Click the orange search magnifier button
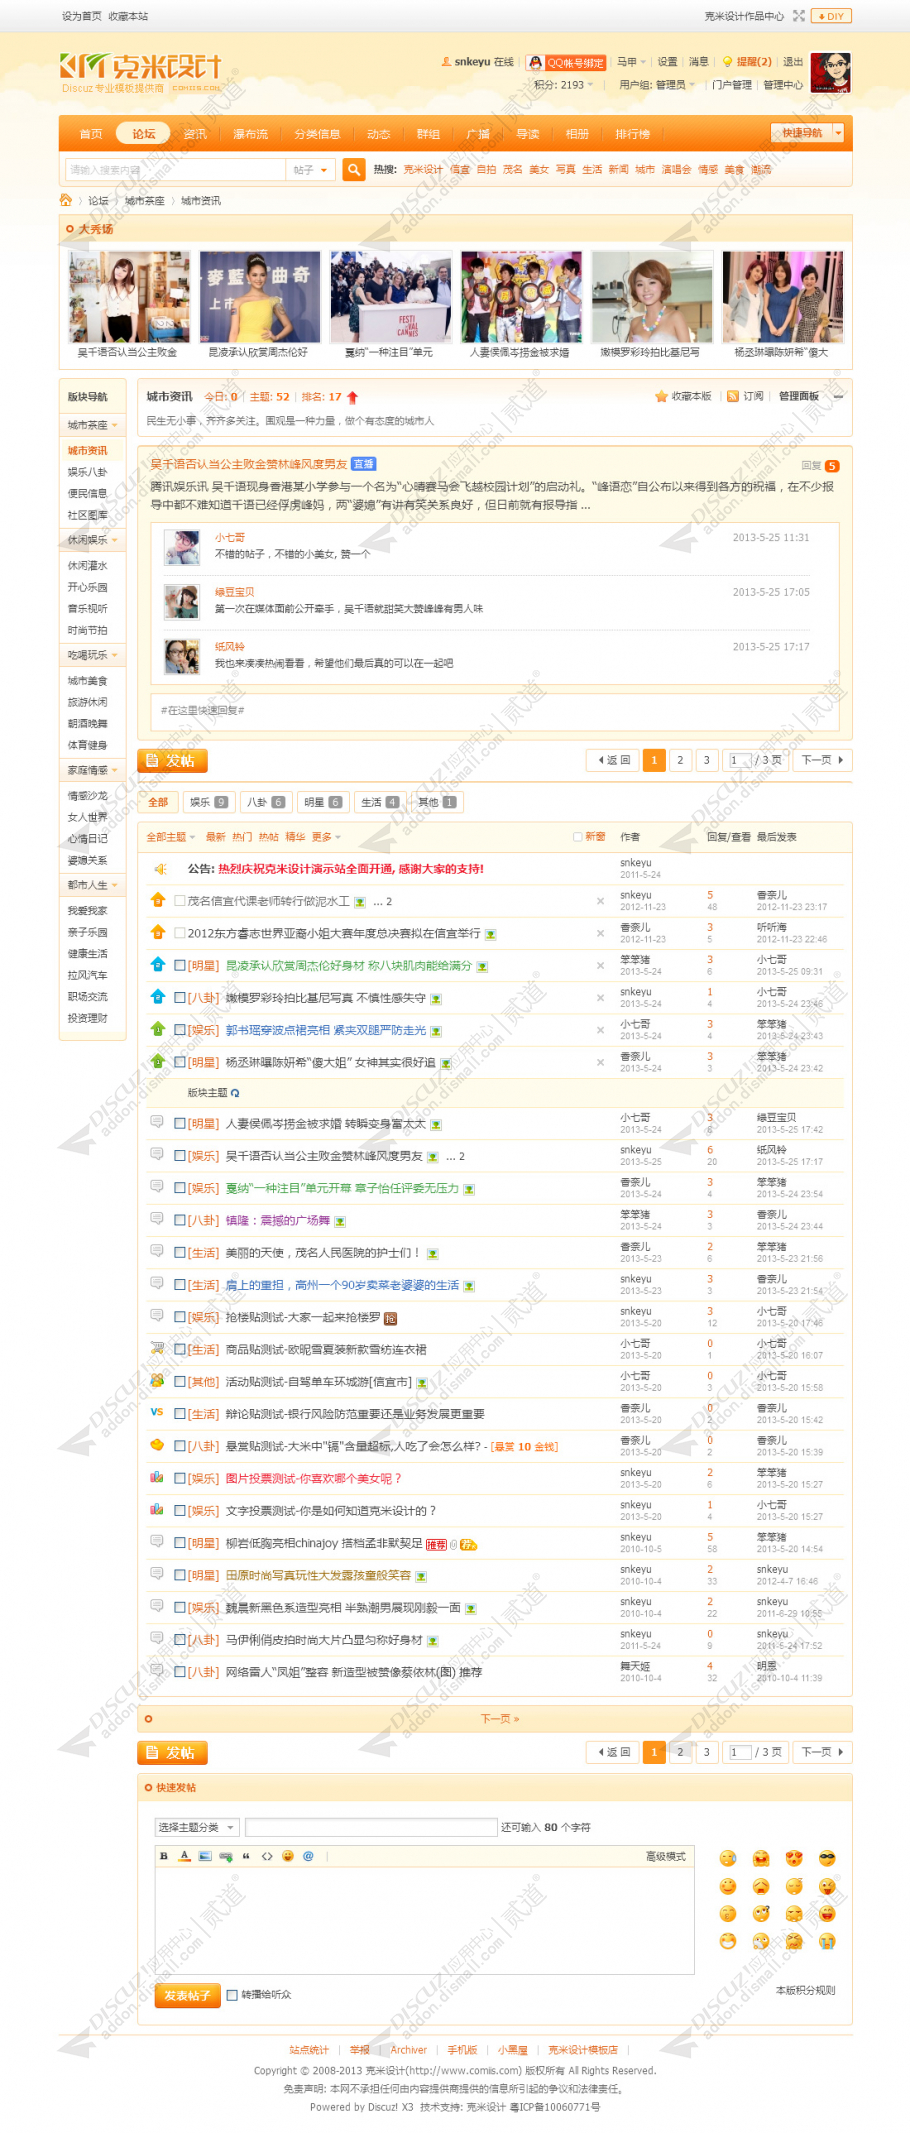Viewport: 910px width, 2133px height. coord(353,170)
